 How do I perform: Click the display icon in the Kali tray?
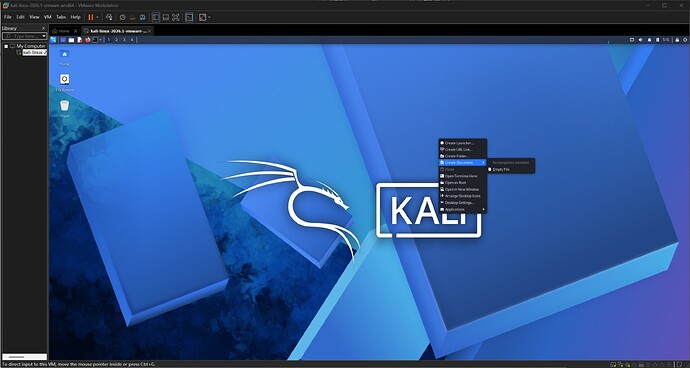pyautogui.click(x=632, y=40)
